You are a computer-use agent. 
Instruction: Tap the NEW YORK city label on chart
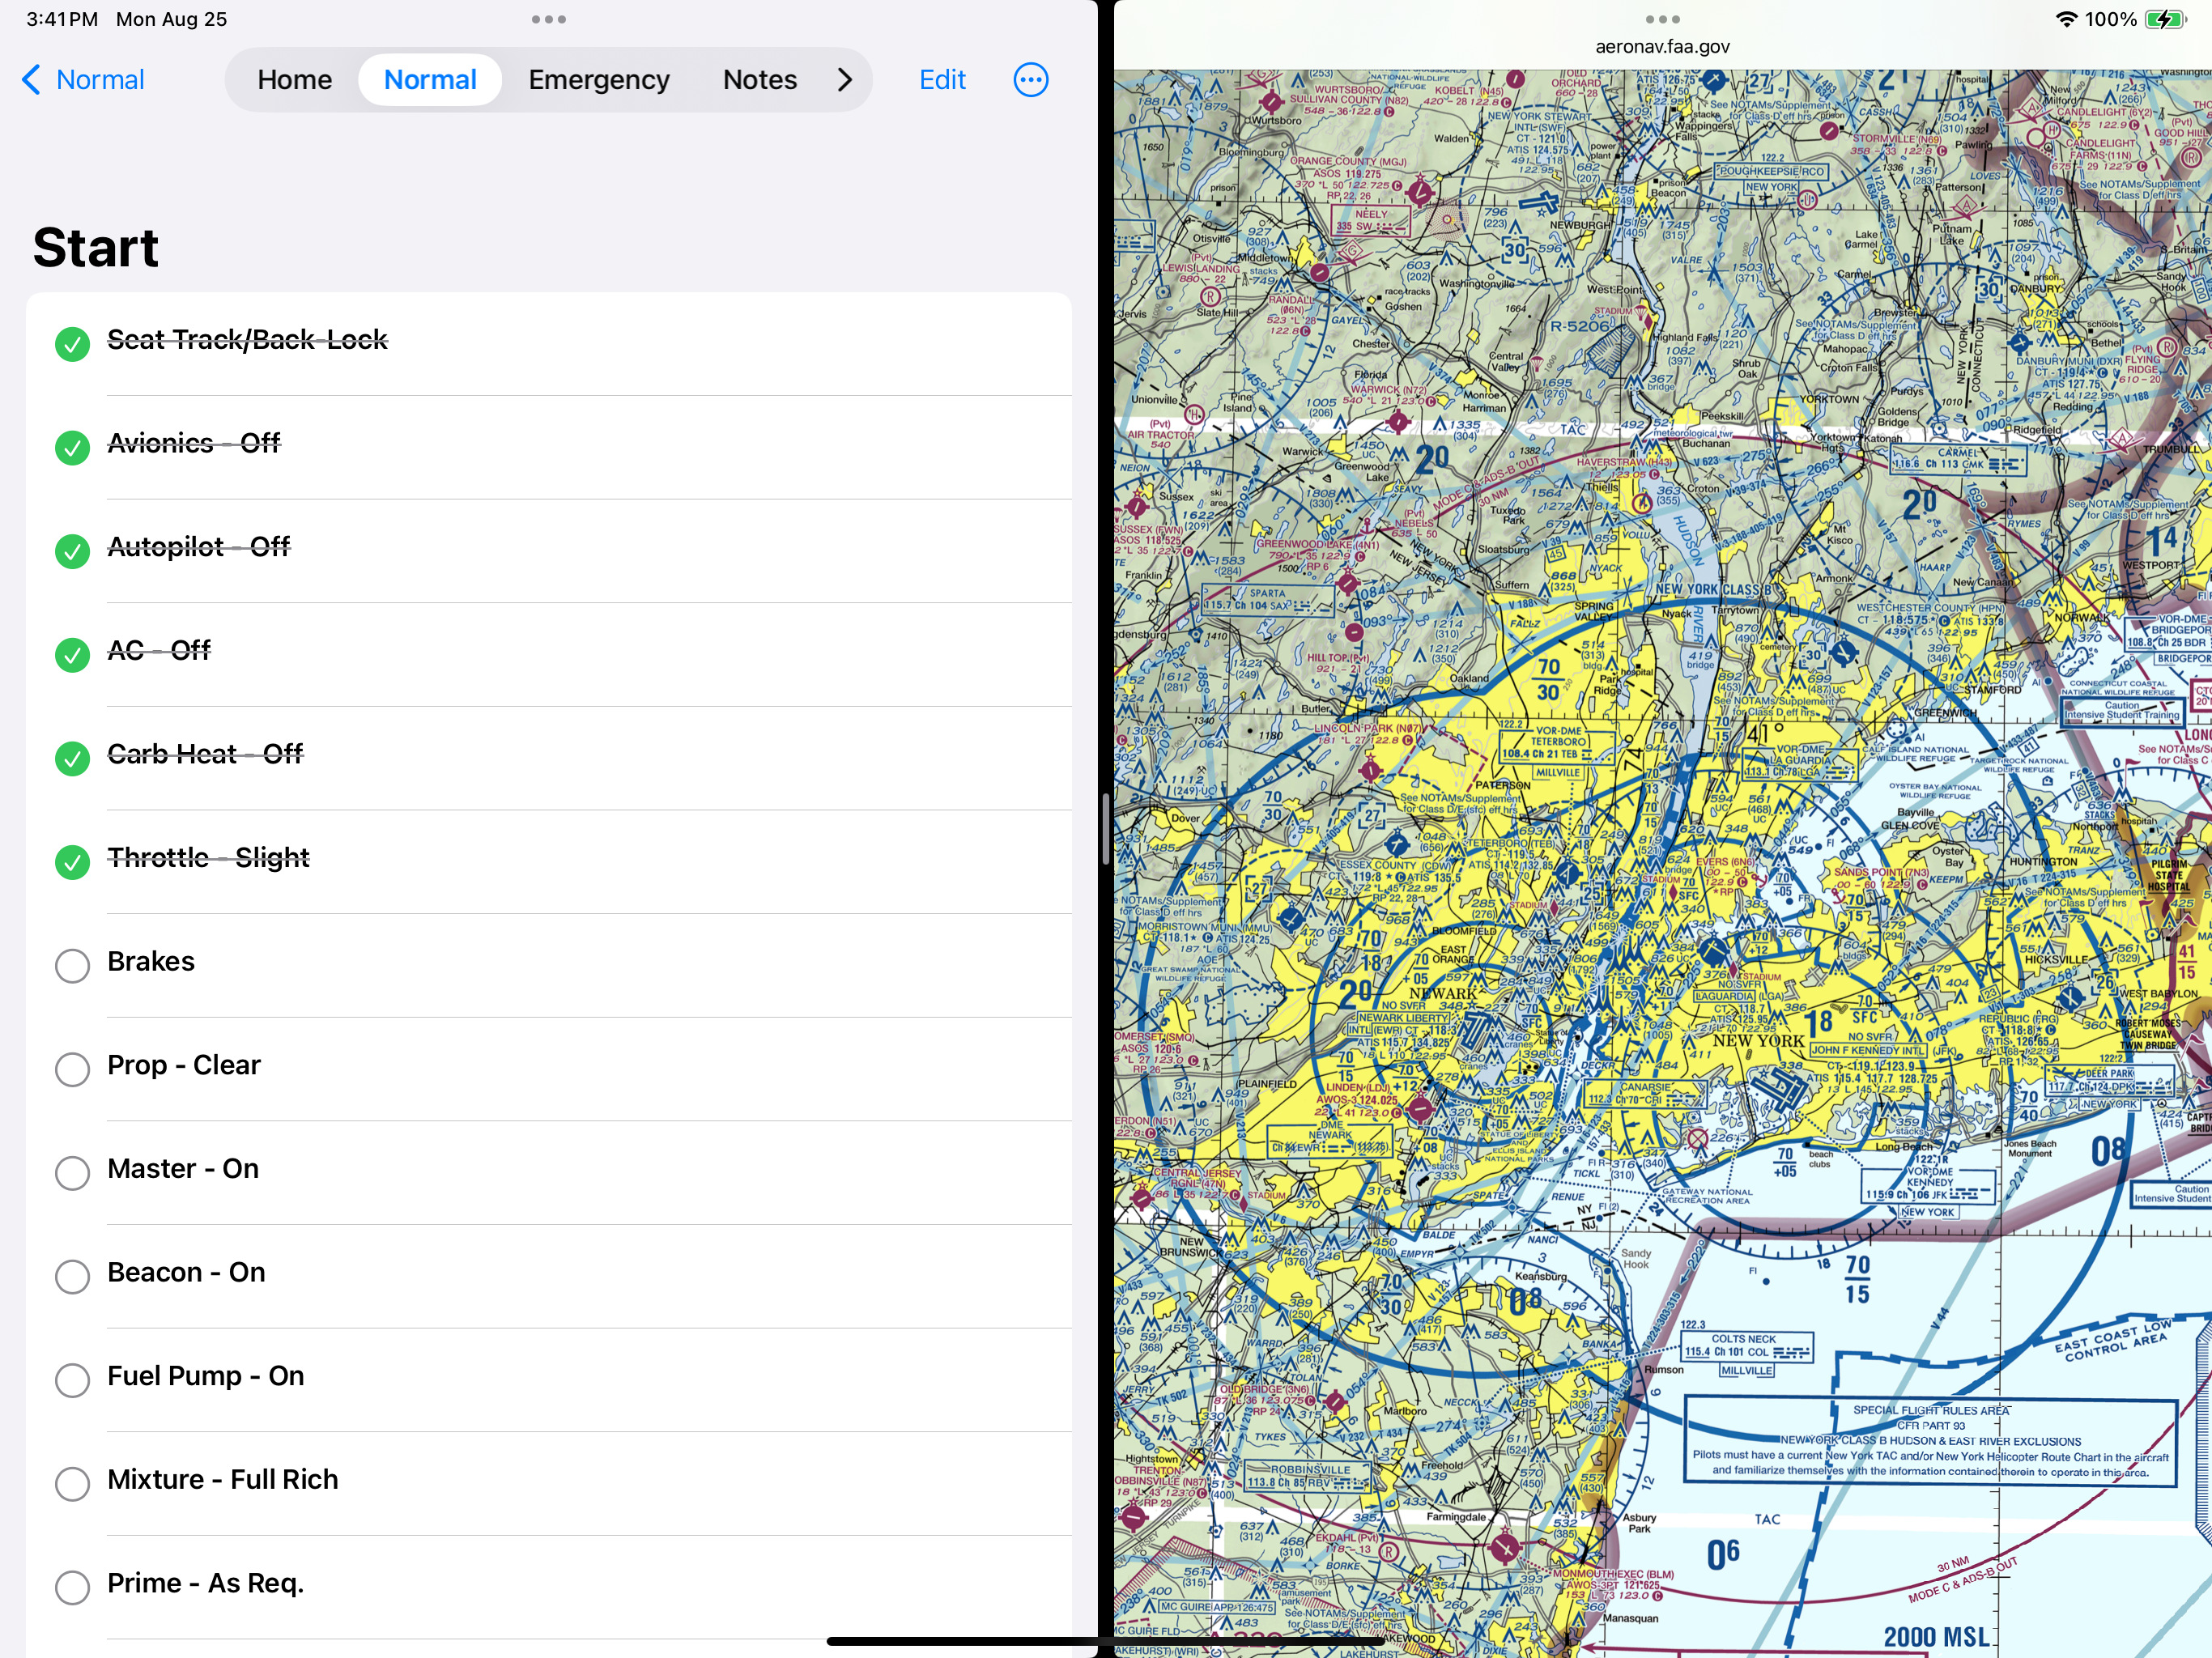coord(1758,1041)
